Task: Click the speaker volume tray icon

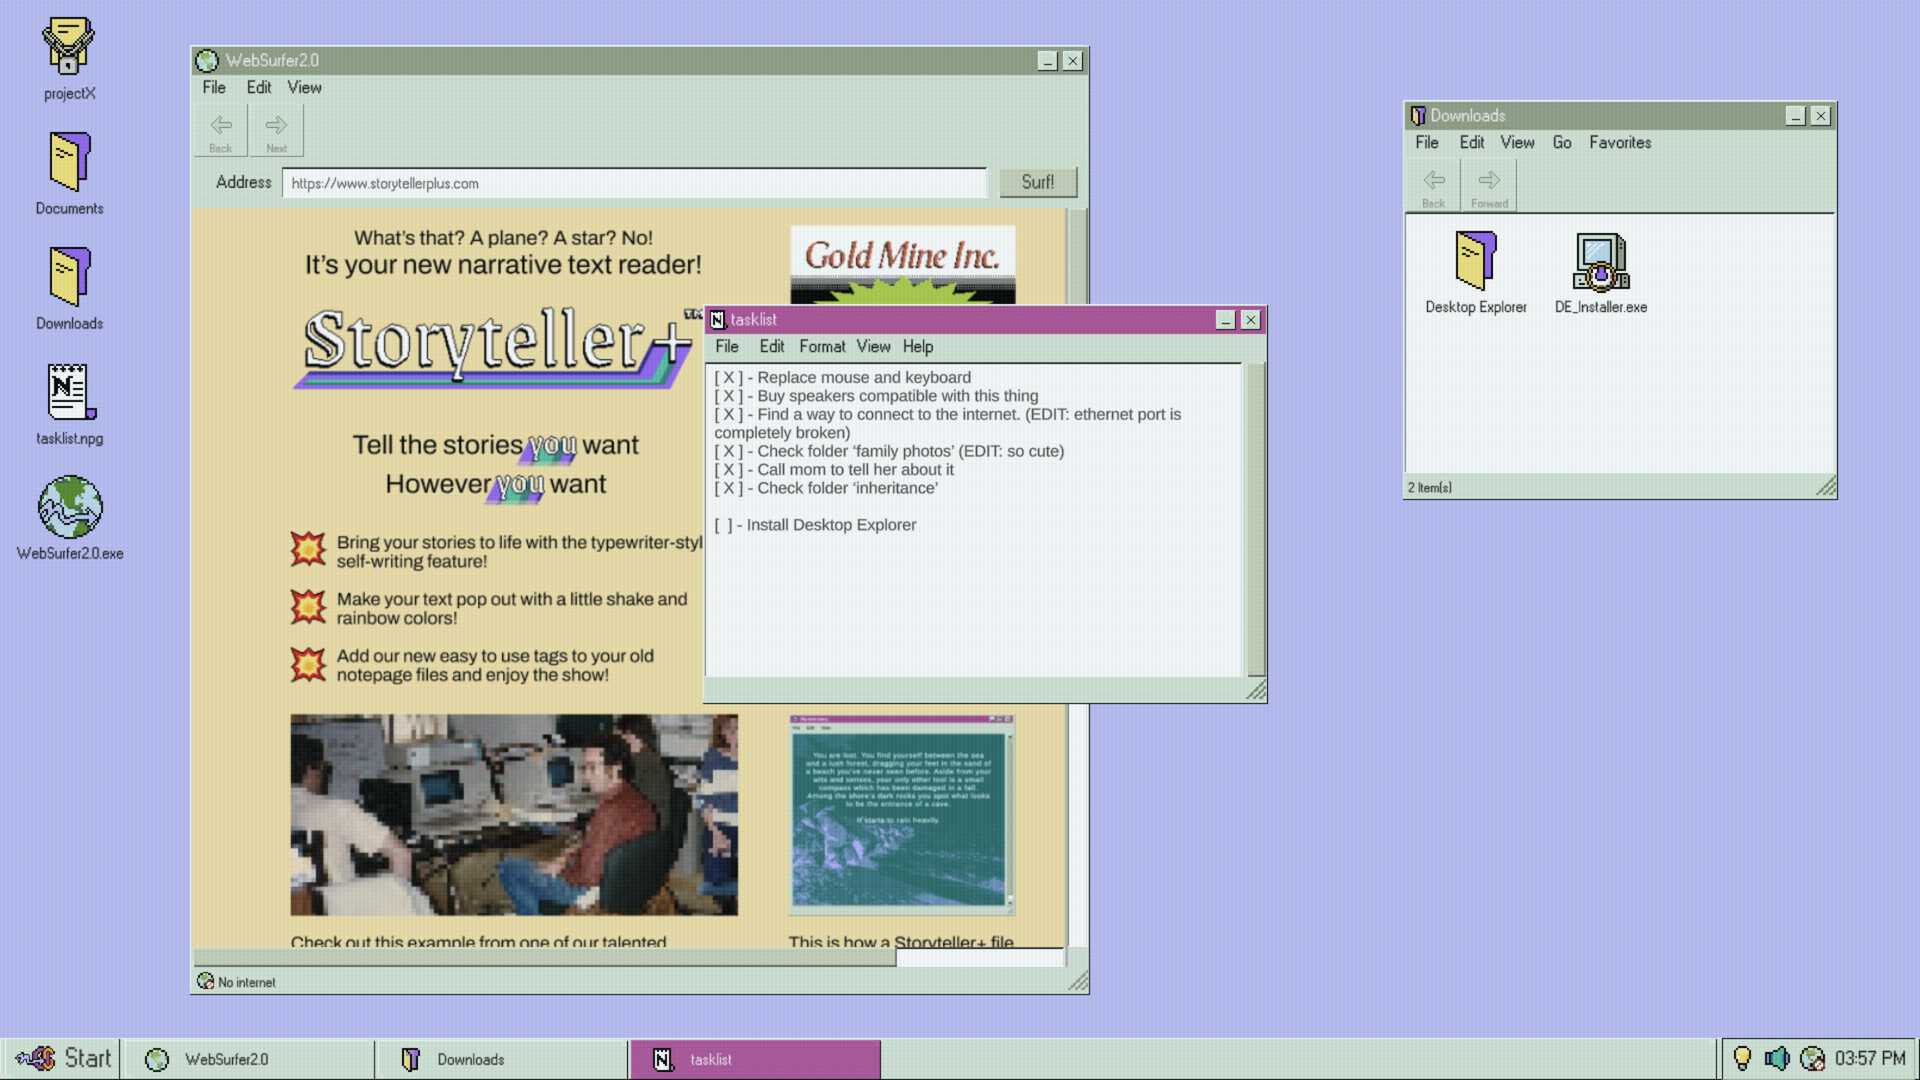Action: pos(1776,1058)
